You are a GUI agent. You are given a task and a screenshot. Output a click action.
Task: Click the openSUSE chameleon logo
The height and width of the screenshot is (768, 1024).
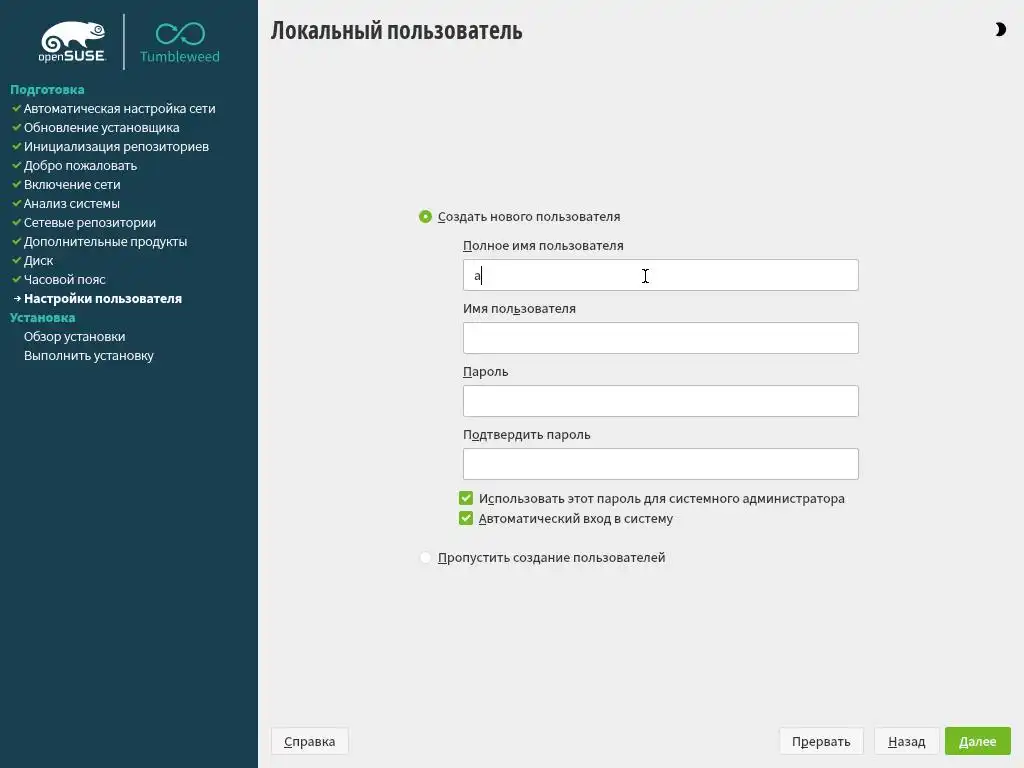[73, 42]
